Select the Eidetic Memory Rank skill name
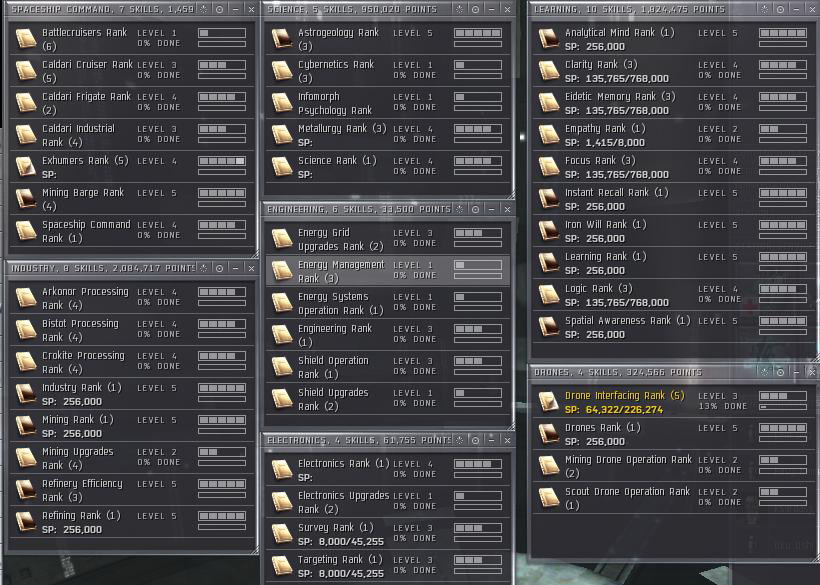 tap(620, 97)
